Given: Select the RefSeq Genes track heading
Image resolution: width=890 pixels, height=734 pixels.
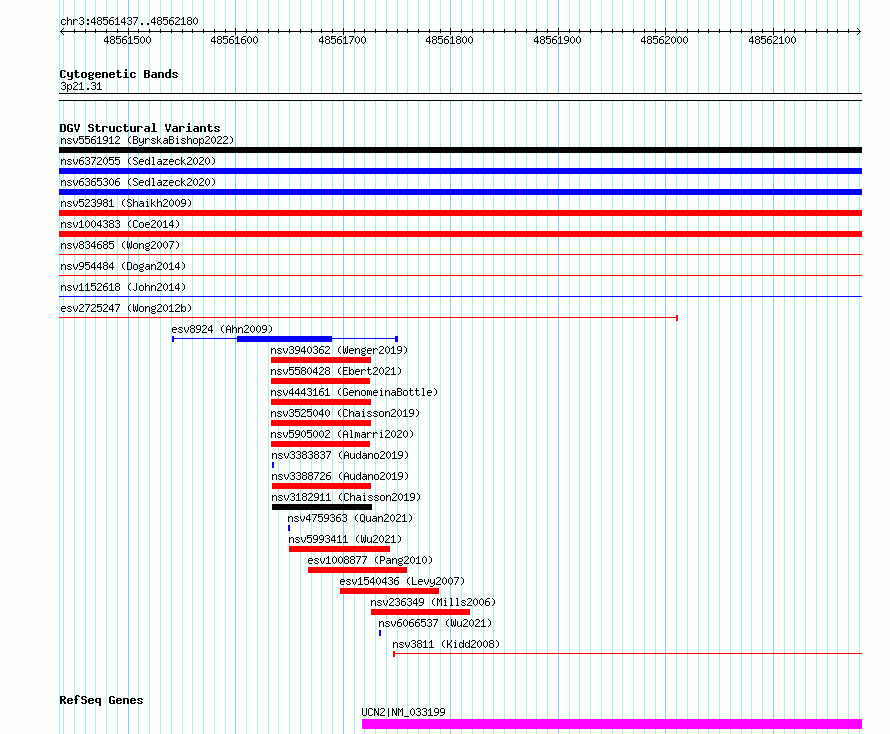Looking at the screenshot, I should tap(101, 700).
